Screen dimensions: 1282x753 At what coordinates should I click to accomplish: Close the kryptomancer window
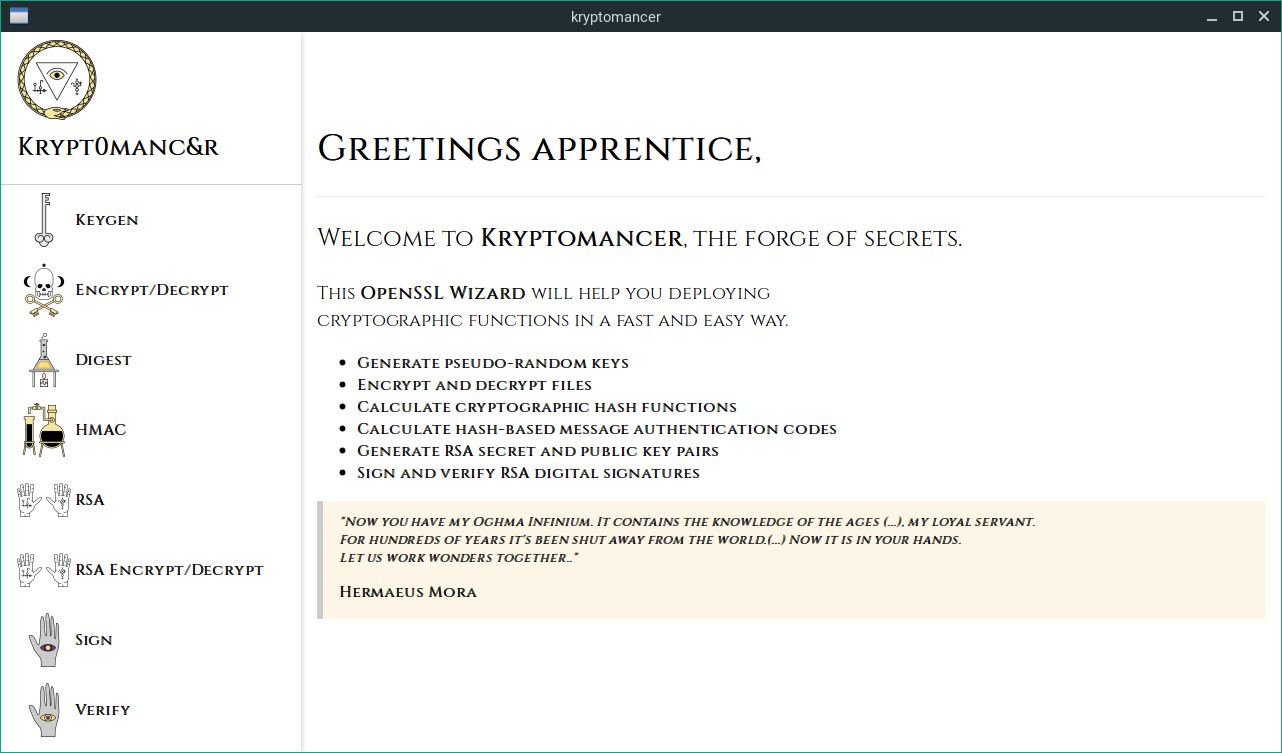point(1263,16)
